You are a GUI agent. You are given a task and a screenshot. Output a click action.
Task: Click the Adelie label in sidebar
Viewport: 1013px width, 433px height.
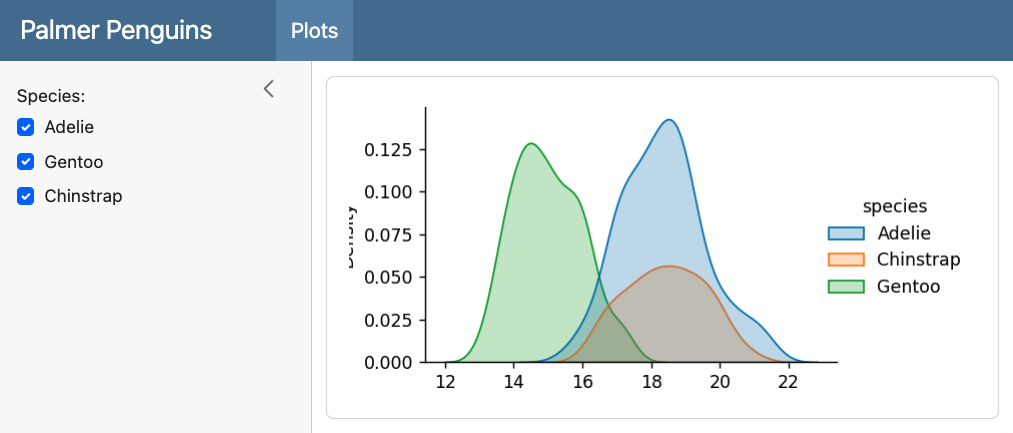[x=69, y=127]
